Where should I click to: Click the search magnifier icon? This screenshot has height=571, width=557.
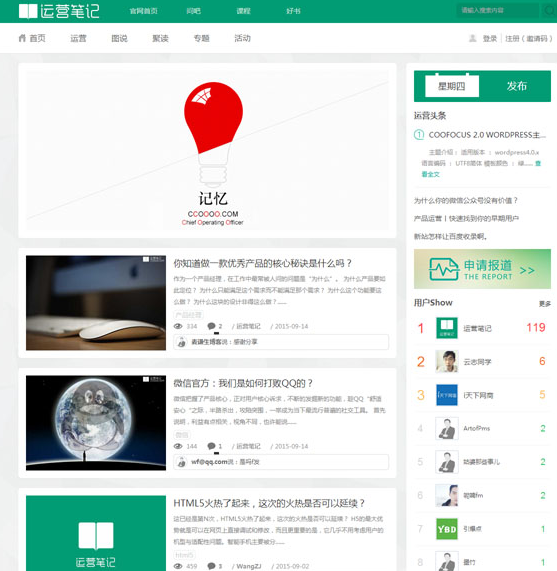coord(548,11)
